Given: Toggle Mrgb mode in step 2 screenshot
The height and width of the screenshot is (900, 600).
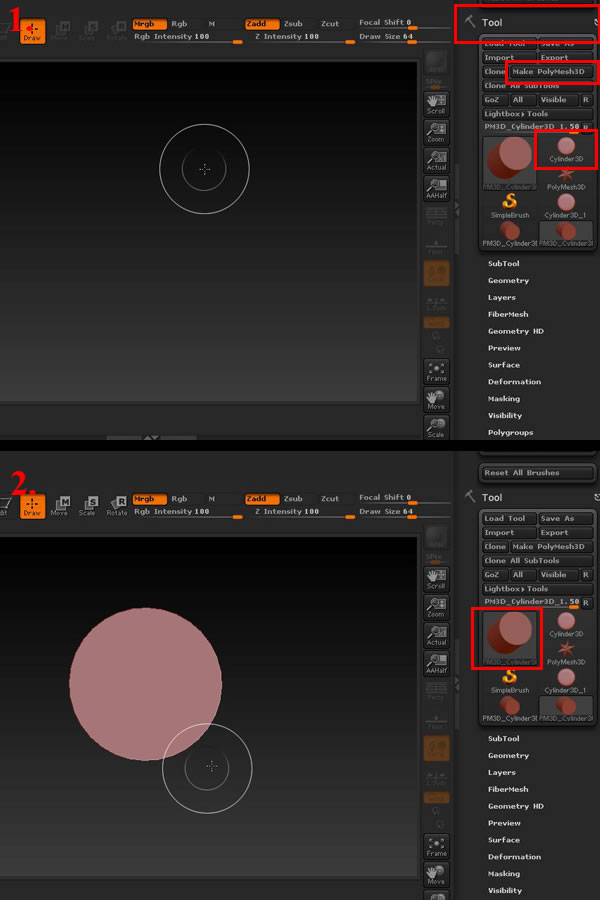Looking at the screenshot, I should coord(149,499).
